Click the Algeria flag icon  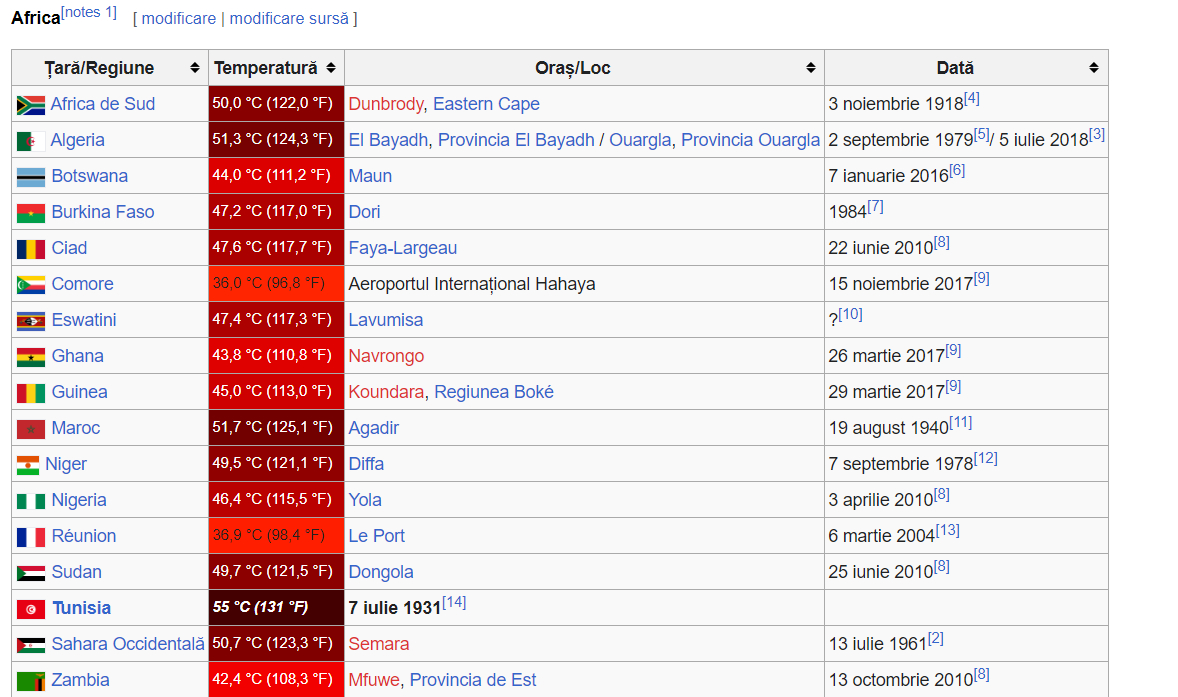31,140
